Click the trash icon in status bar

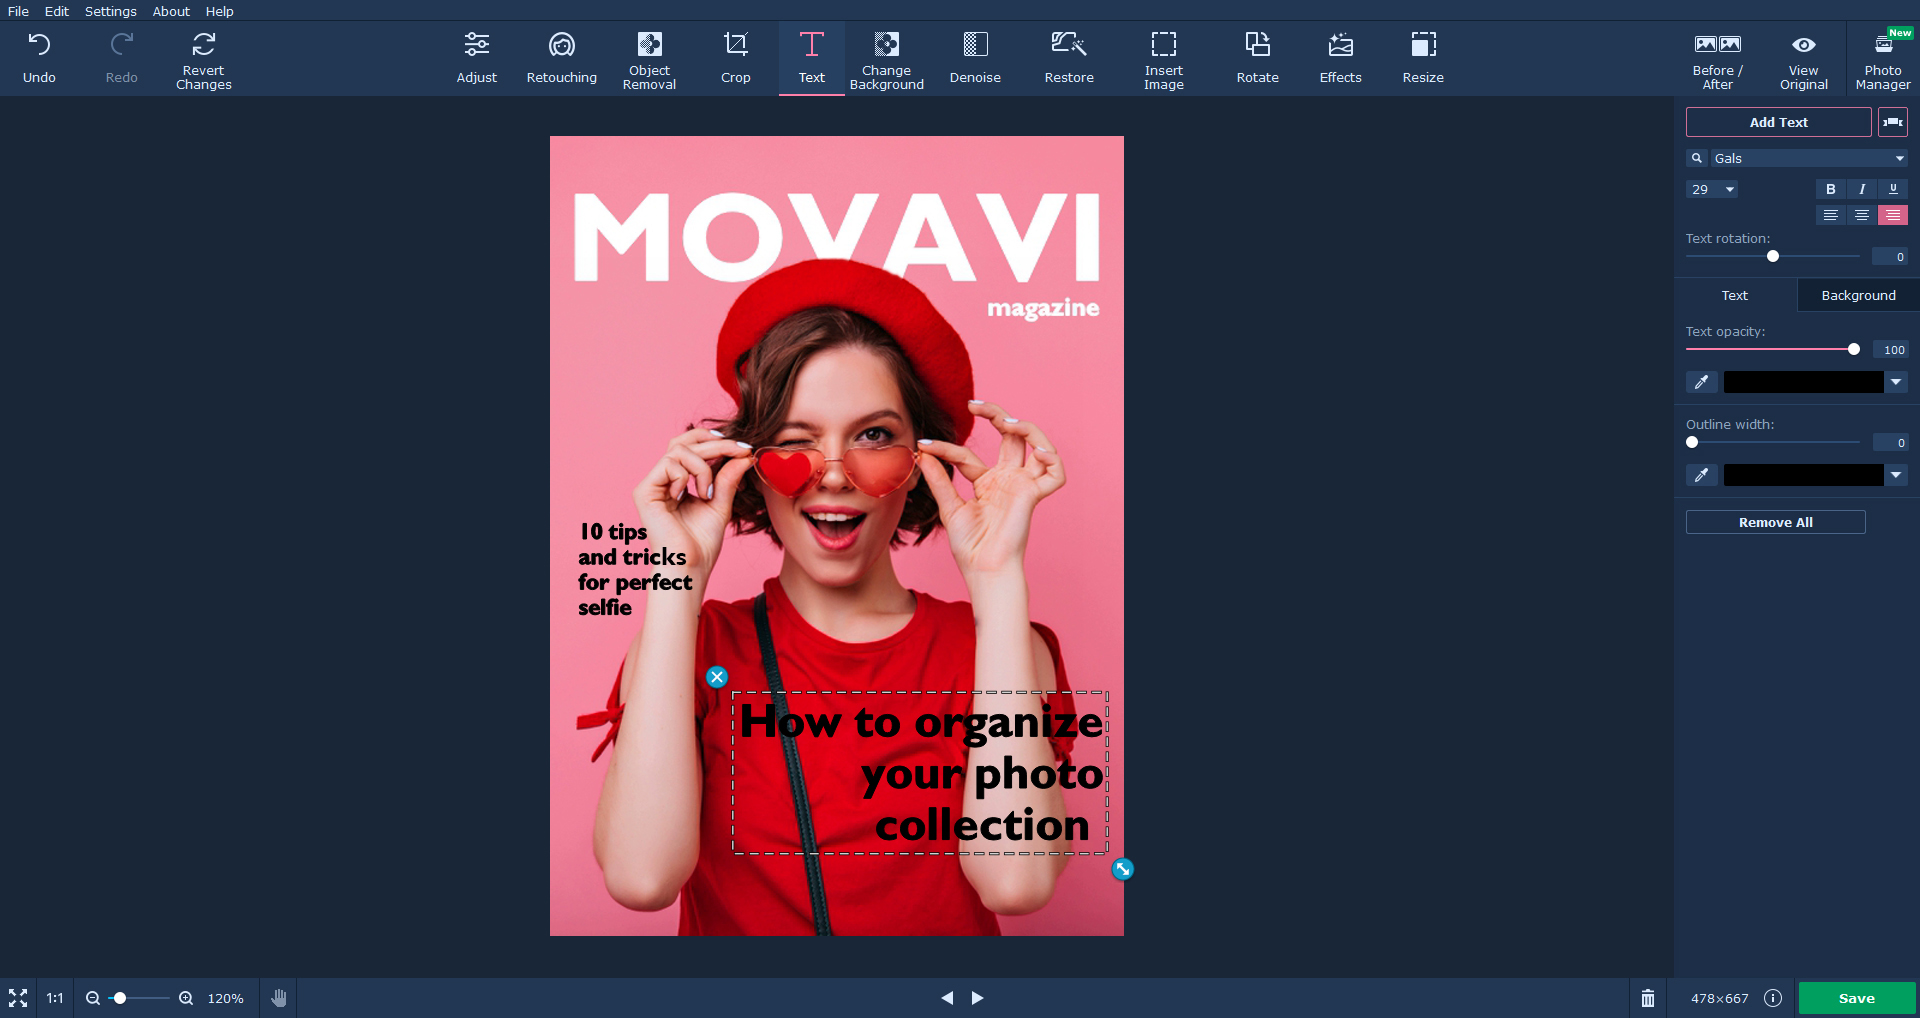tap(1647, 998)
